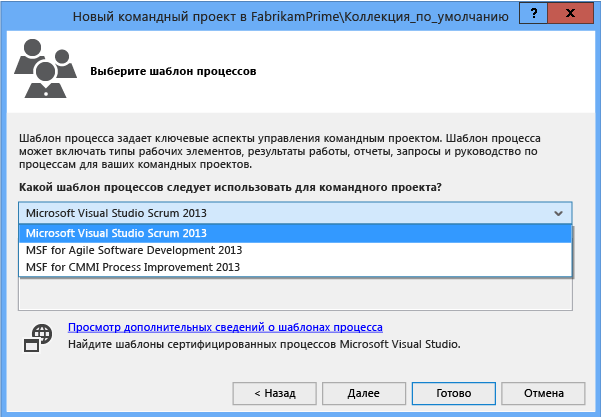This screenshot has width=601, height=417.
Task: Collapse the process template dropdown arrow
Action: 558,213
